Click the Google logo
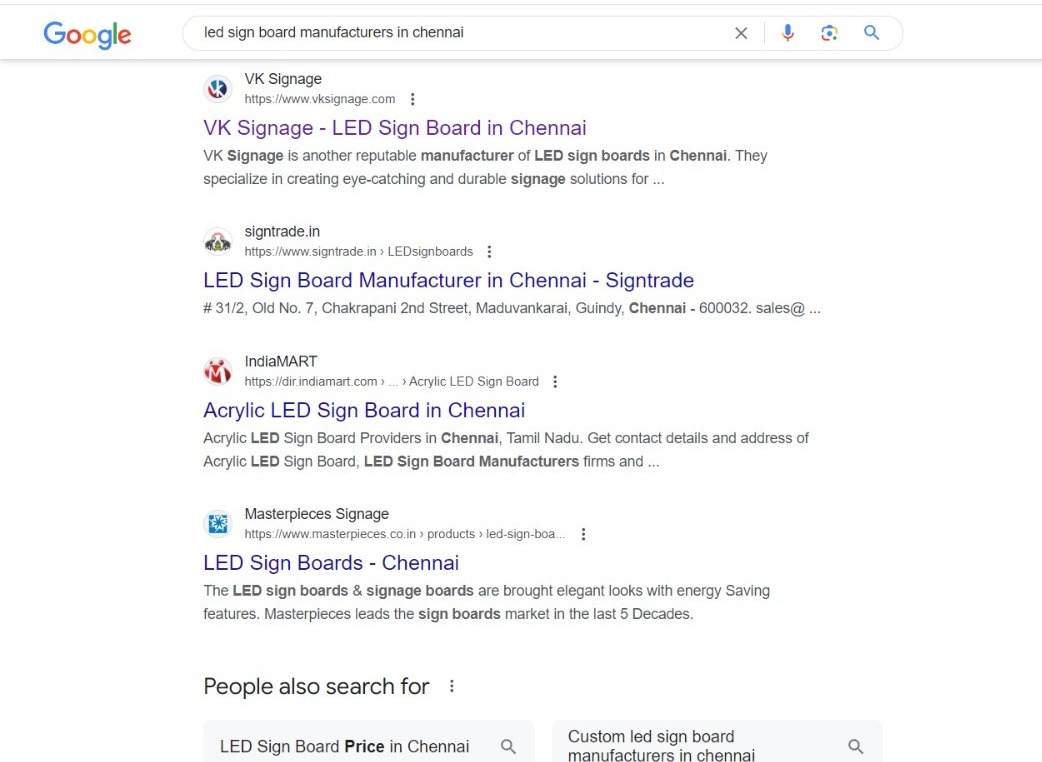This screenshot has height=762, width=1042. 87,34
